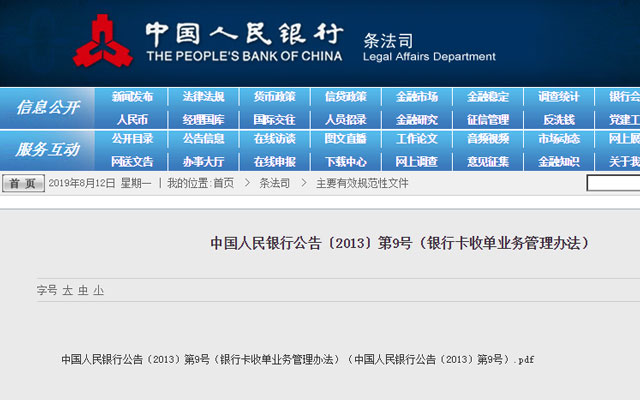Open the 意见征集 link
640x400 pixels.
[x=488, y=162]
